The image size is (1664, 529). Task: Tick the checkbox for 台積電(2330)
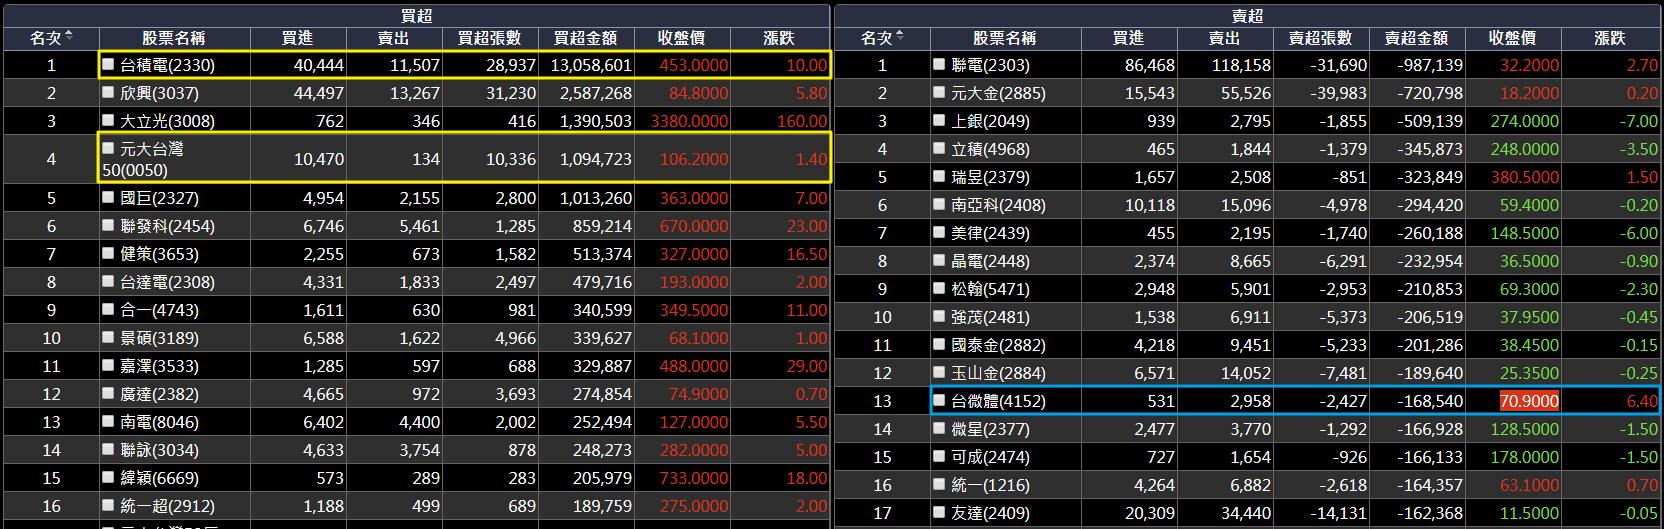[108, 64]
